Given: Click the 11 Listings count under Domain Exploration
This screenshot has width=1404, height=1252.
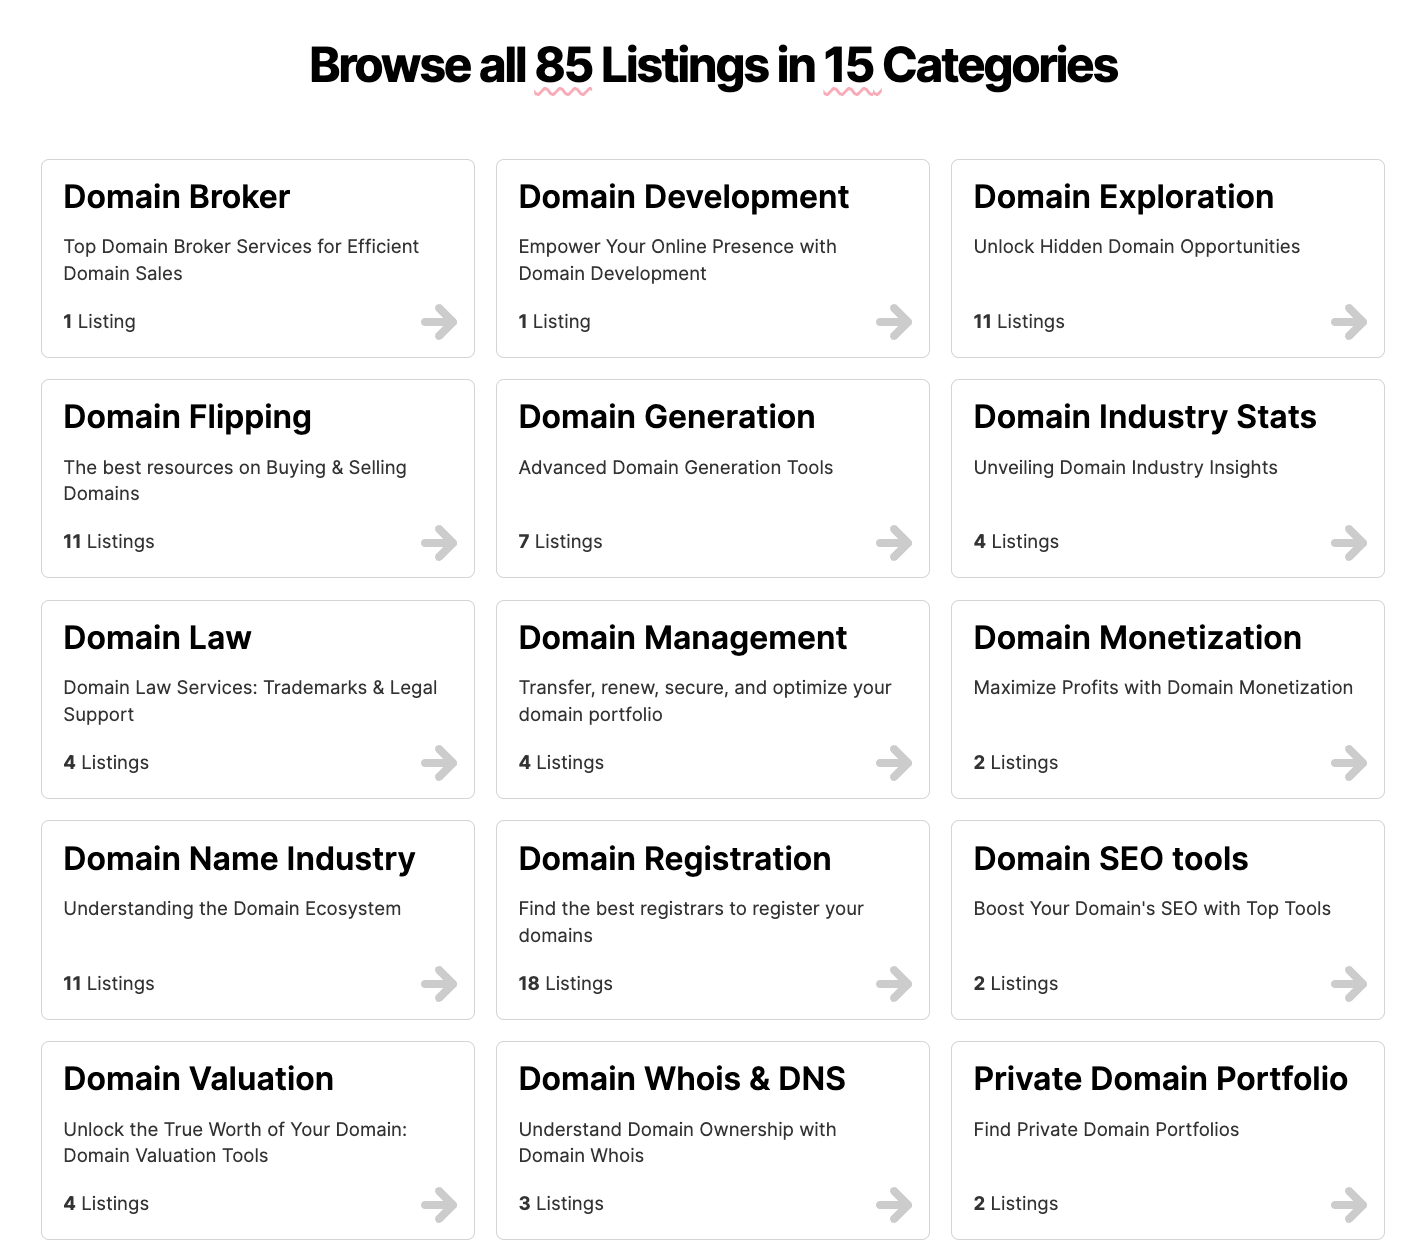Looking at the screenshot, I should (1018, 322).
